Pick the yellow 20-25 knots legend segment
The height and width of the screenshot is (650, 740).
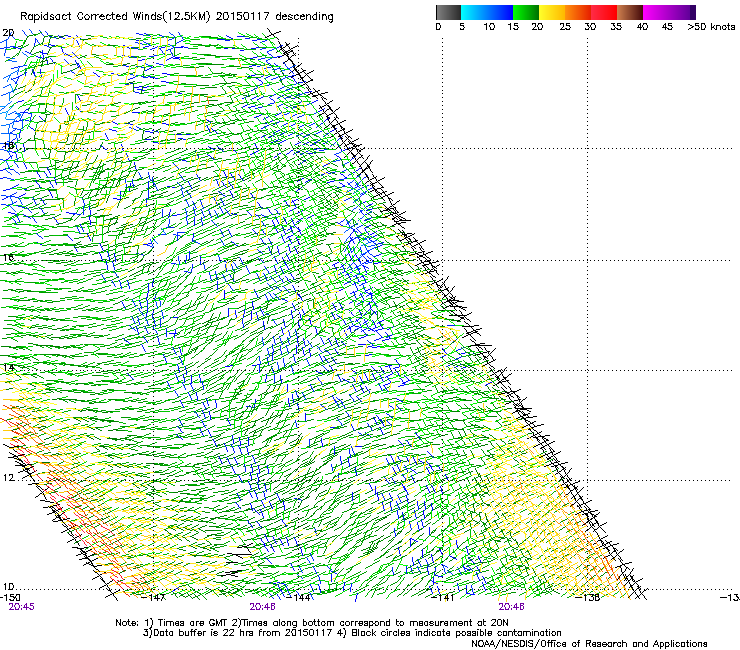[552, 12]
